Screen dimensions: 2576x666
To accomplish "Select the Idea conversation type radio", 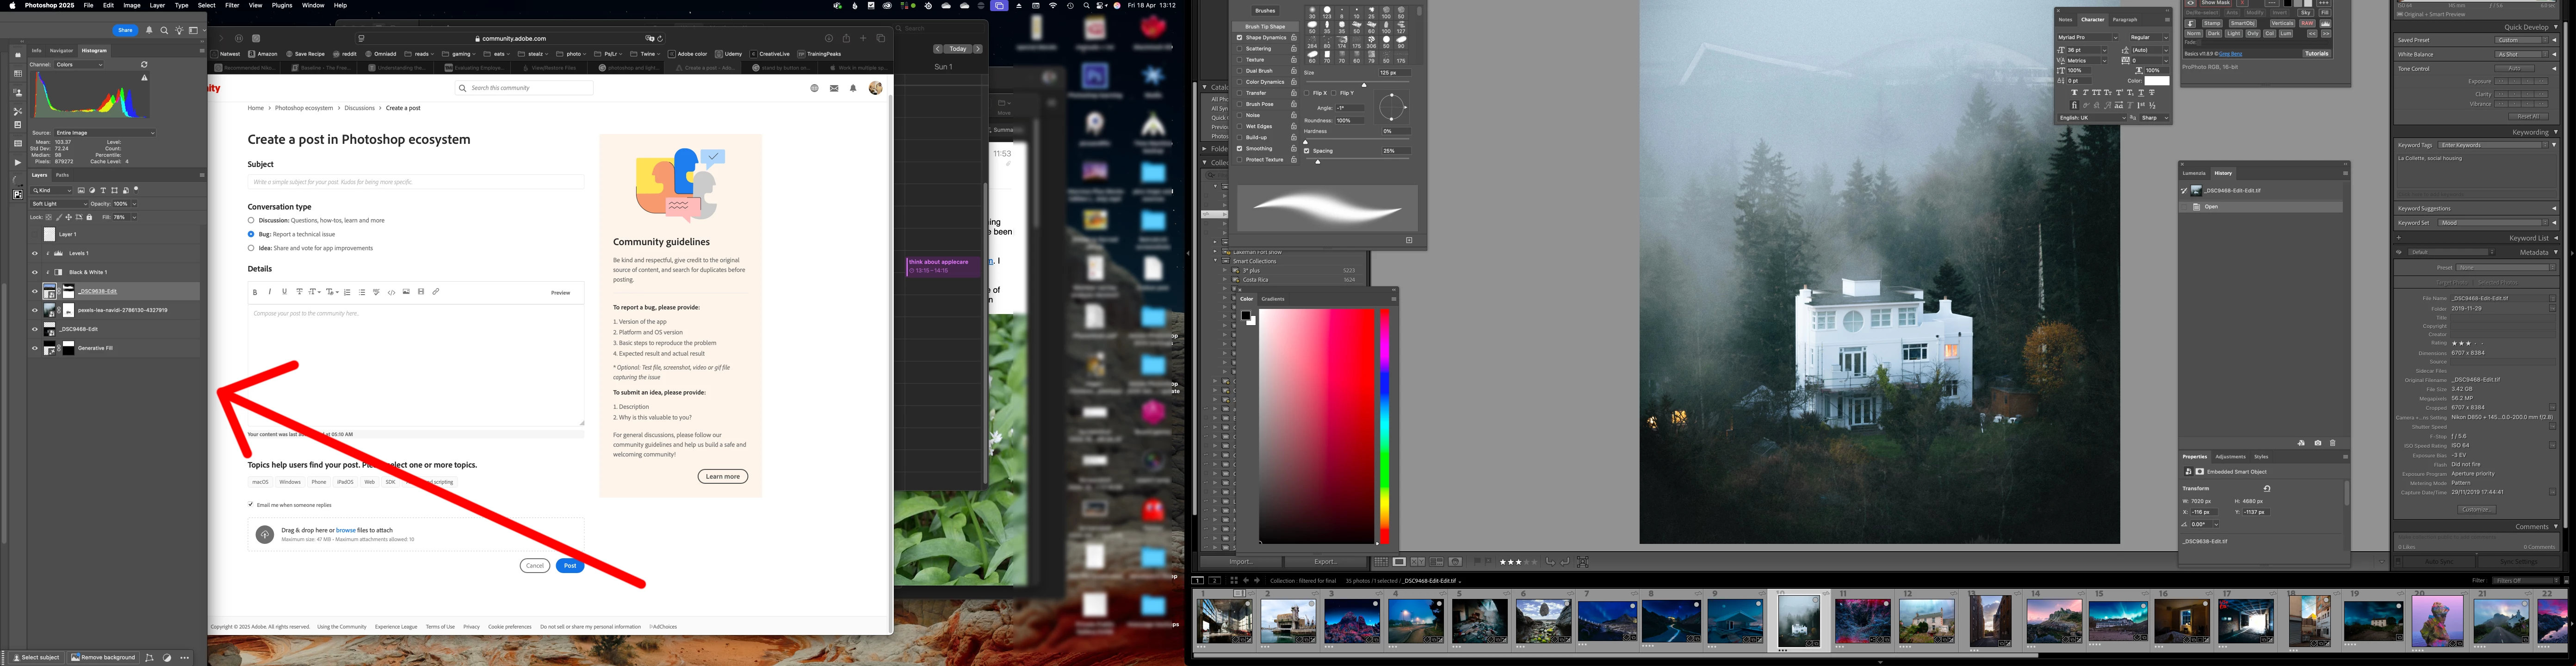I will pyautogui.click(x=251, y=248).
